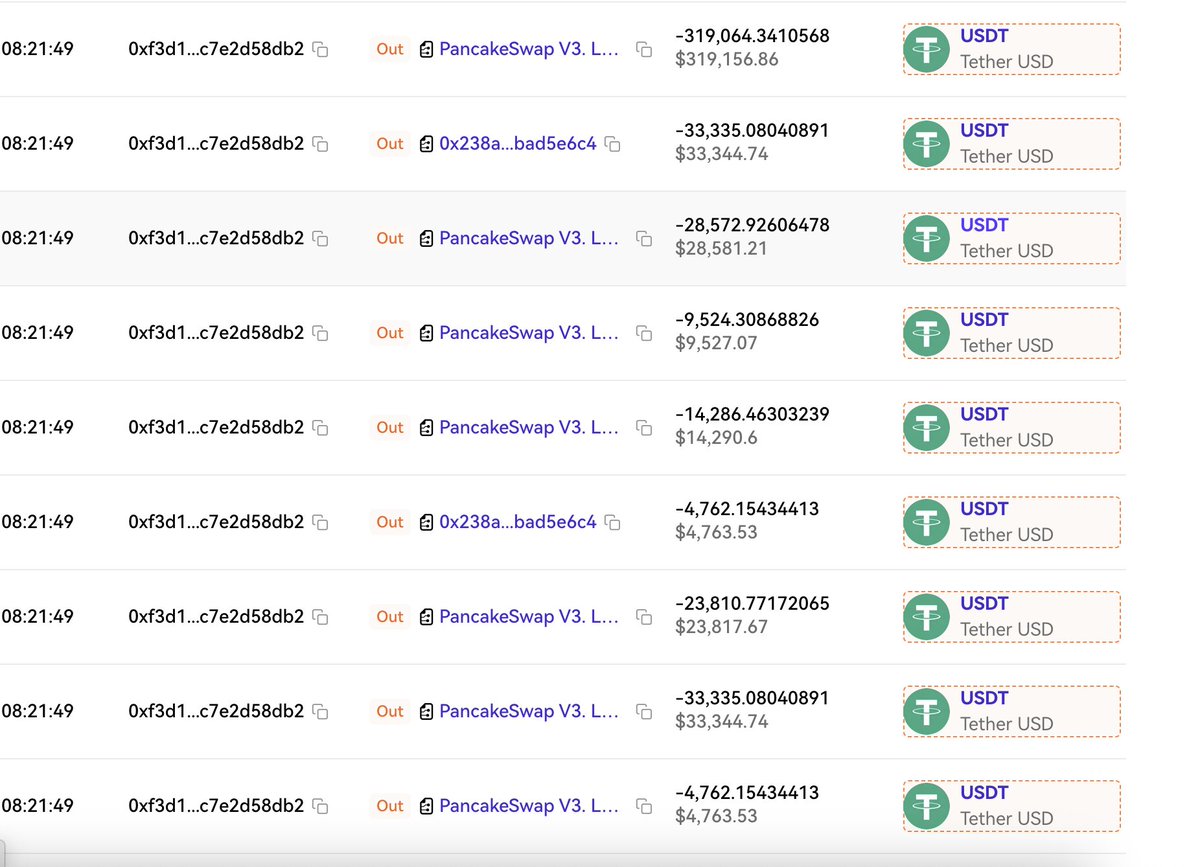Viewport: 1200px width, 867px height.
Task: Open PancakeSwap V3 link in the bottom row
Action: (x=529, y=806)
